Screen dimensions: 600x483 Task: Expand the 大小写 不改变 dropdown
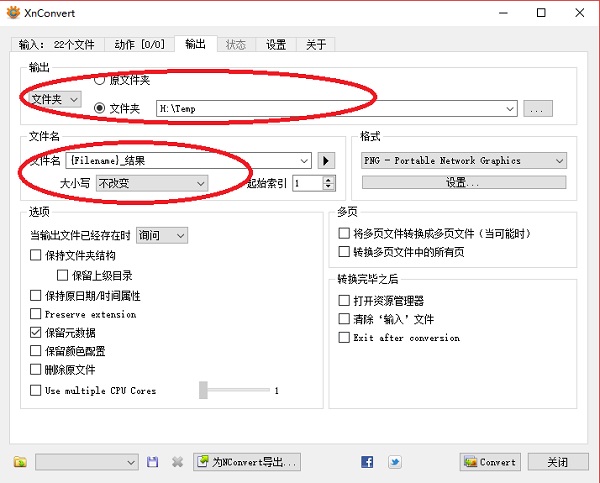(x=151, y=183)
